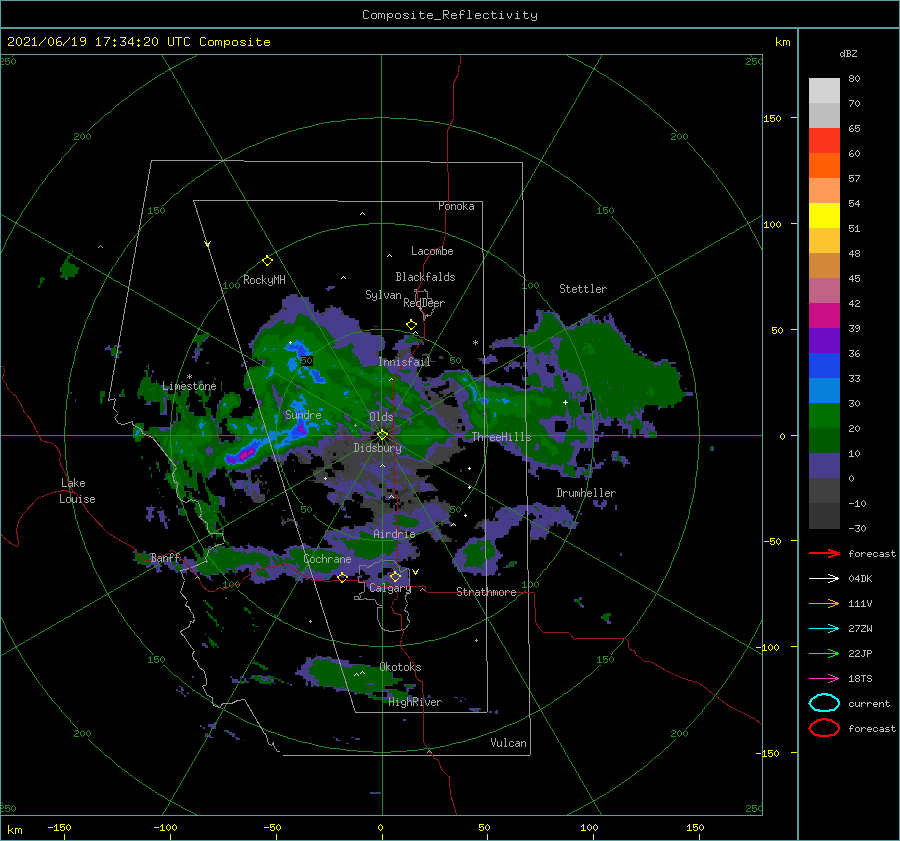This screenshot has height=841, width=900.
Task: Click the red forecast ellipse icon
Action: coord(824,728)
